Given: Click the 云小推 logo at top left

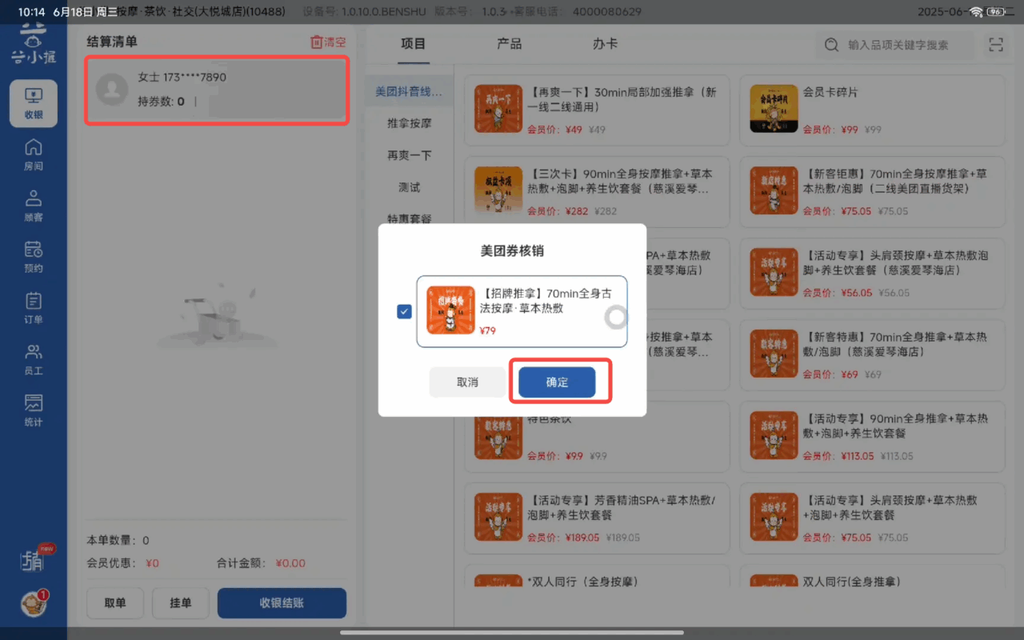Looking at the screenshot, I should point(33,44).
